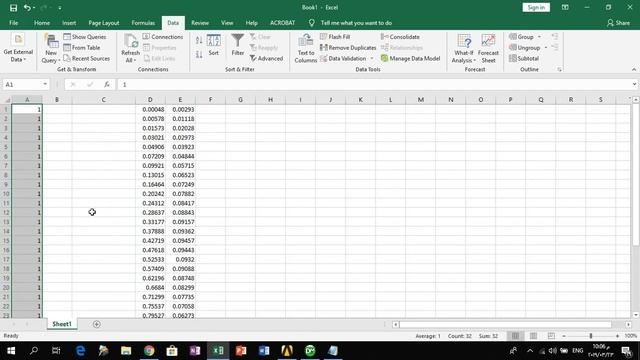Open Connections in ribbon
Screen dimensions: 640x360
[163, 37]
